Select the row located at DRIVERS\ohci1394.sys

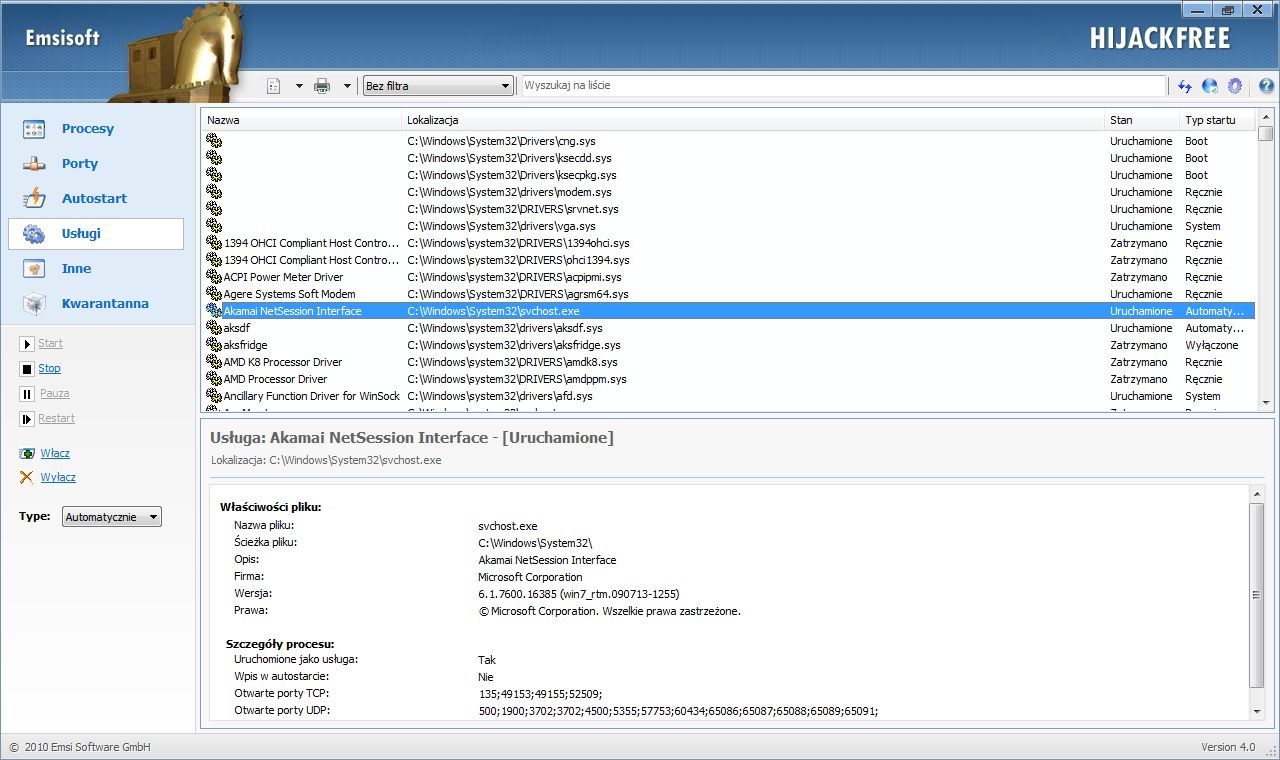coord(729,260)
